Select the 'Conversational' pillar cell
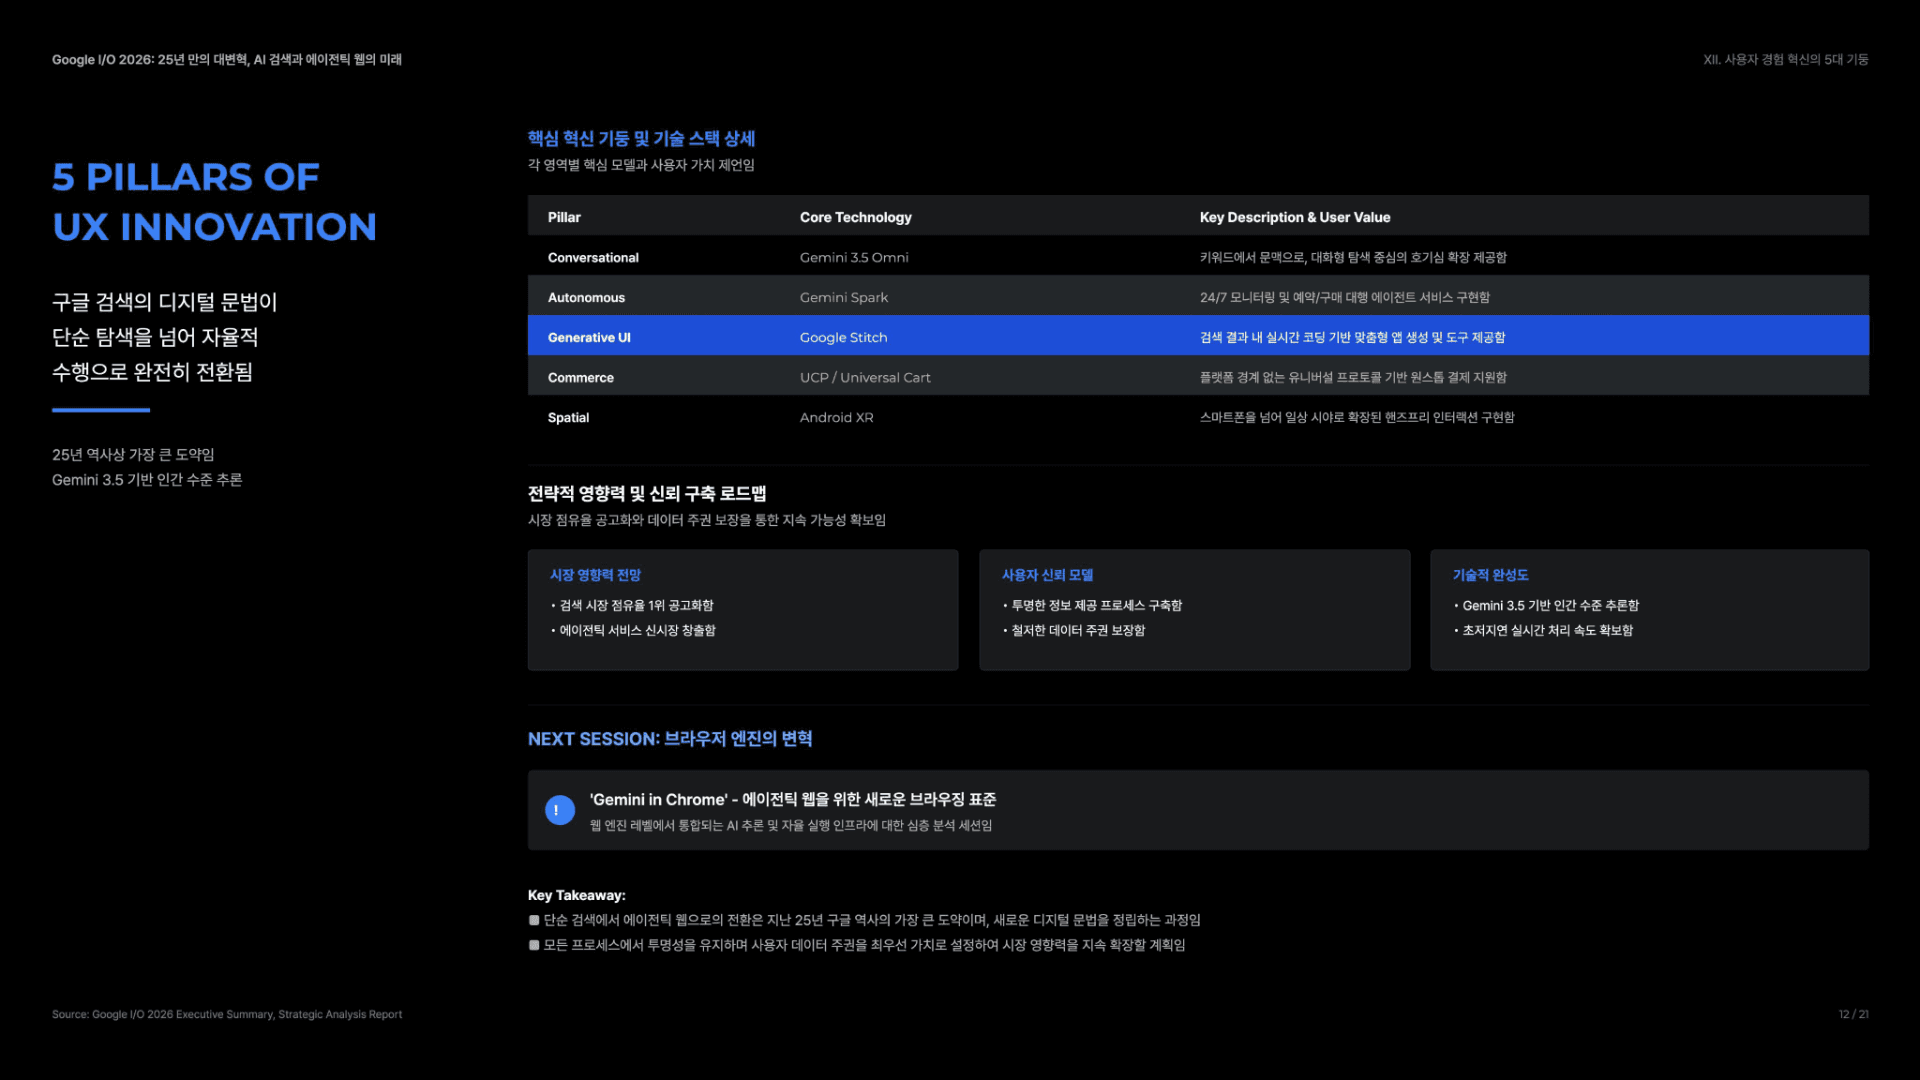Screen dimensions: 1920x1080 (593, 257)
